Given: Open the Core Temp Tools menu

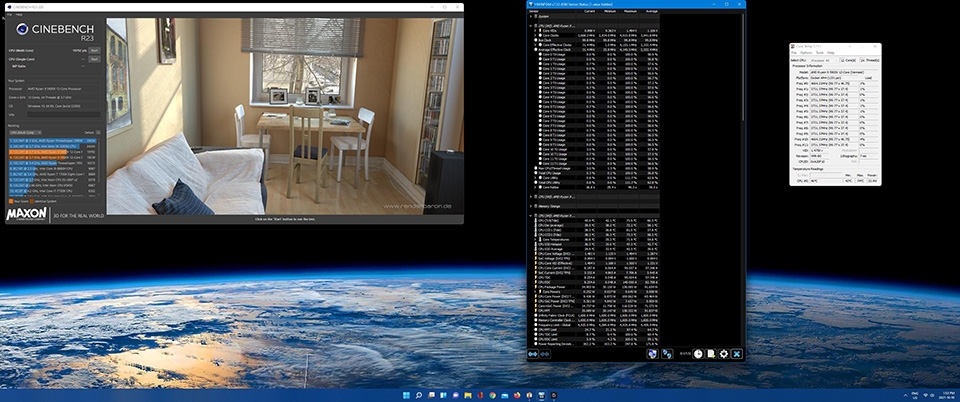Looking at the screenshot, I should pos(820,53).
